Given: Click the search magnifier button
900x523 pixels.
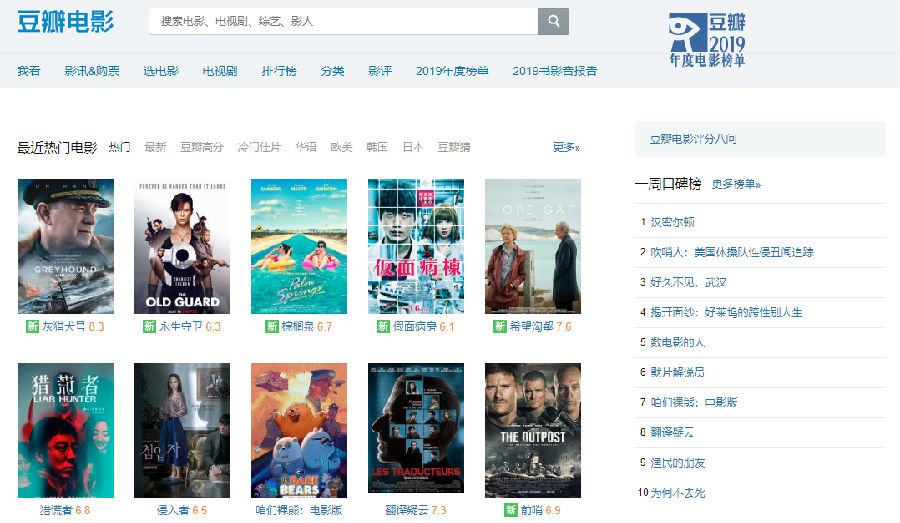Looking at the screenshot, I should pyautogui.click(x=553, y=21).
